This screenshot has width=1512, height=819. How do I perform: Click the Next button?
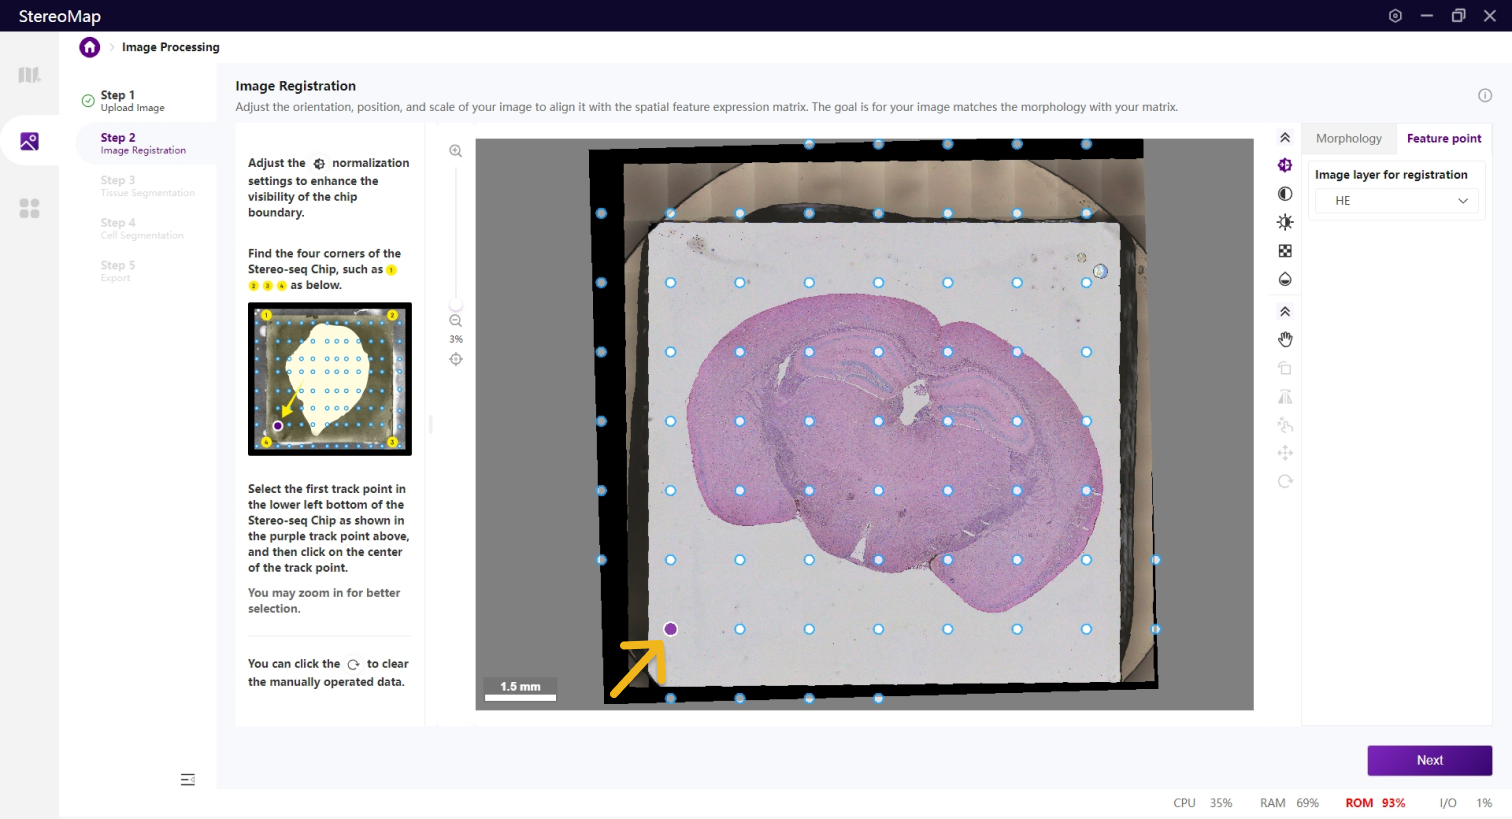click(1429, 760)
